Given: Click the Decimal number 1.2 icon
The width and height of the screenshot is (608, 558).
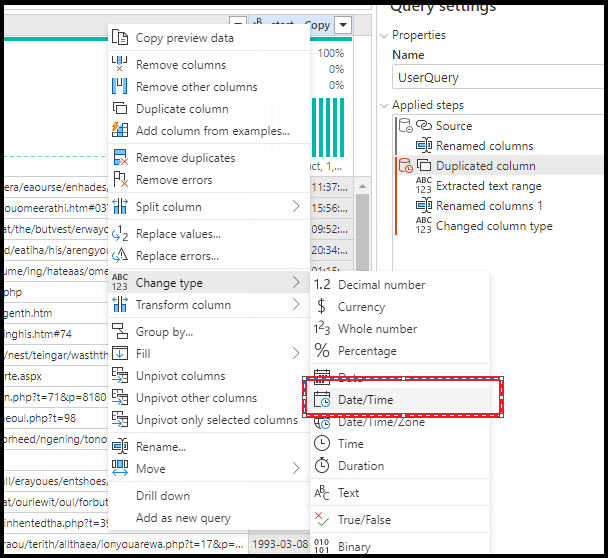Looking at the screenshot, I should (x=322, y=285).
